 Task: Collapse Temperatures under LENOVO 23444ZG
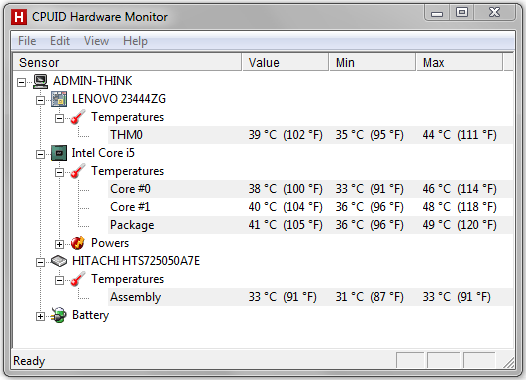point(59,118)
